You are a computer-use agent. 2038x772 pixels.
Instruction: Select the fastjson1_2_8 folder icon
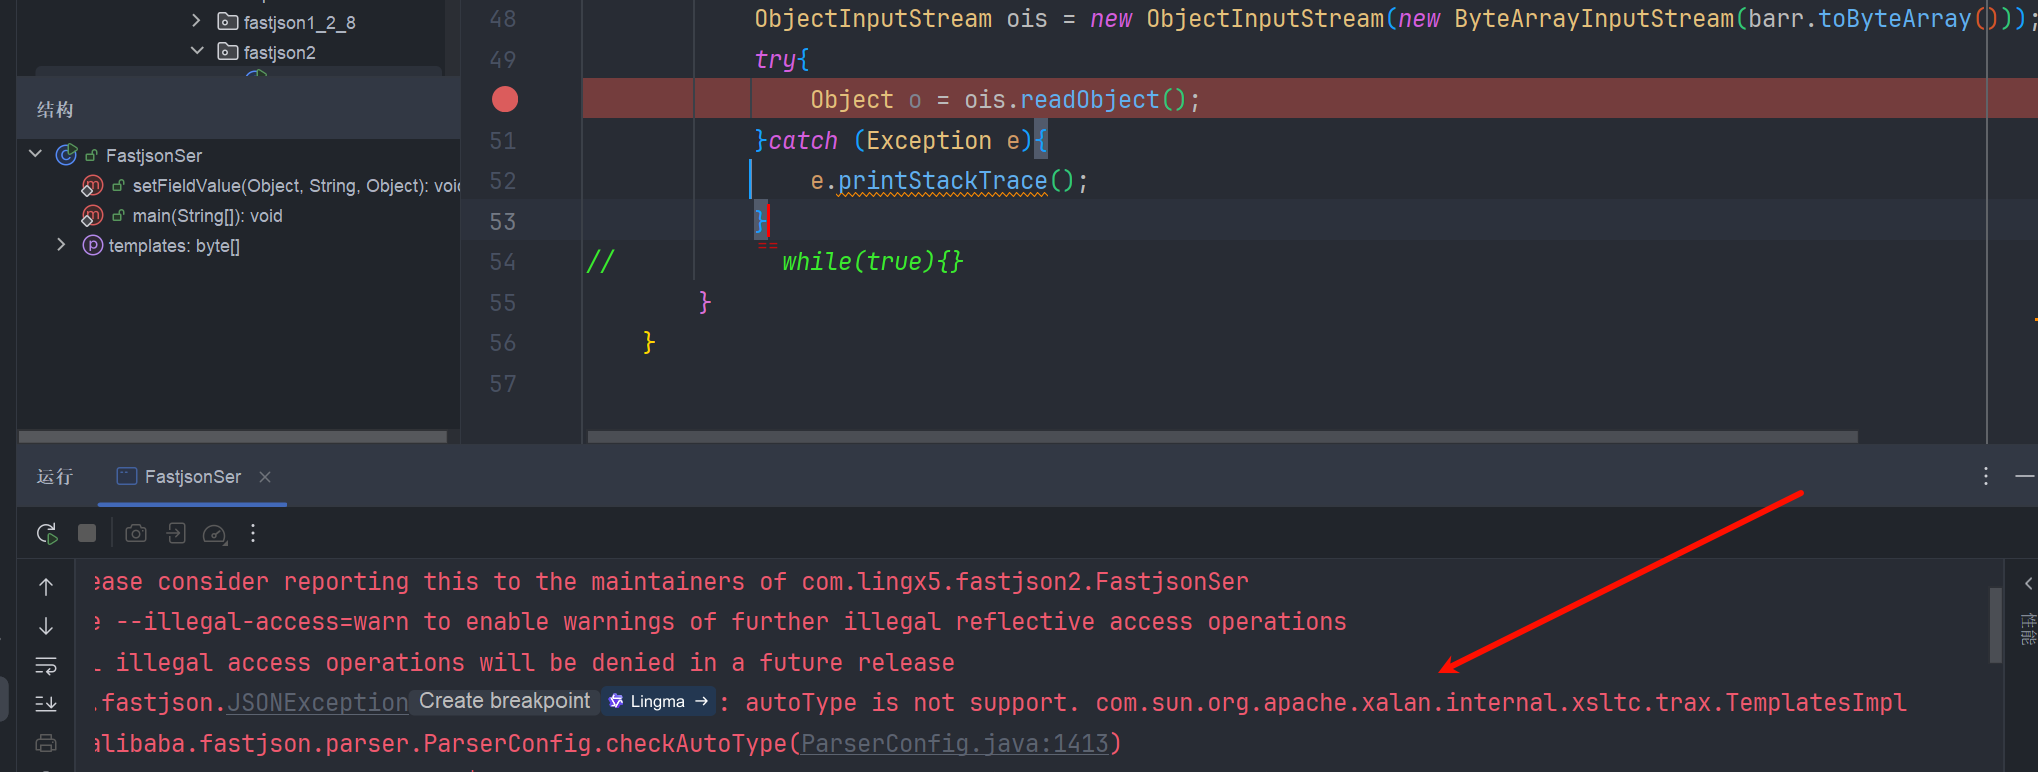[x=228, y=21]
